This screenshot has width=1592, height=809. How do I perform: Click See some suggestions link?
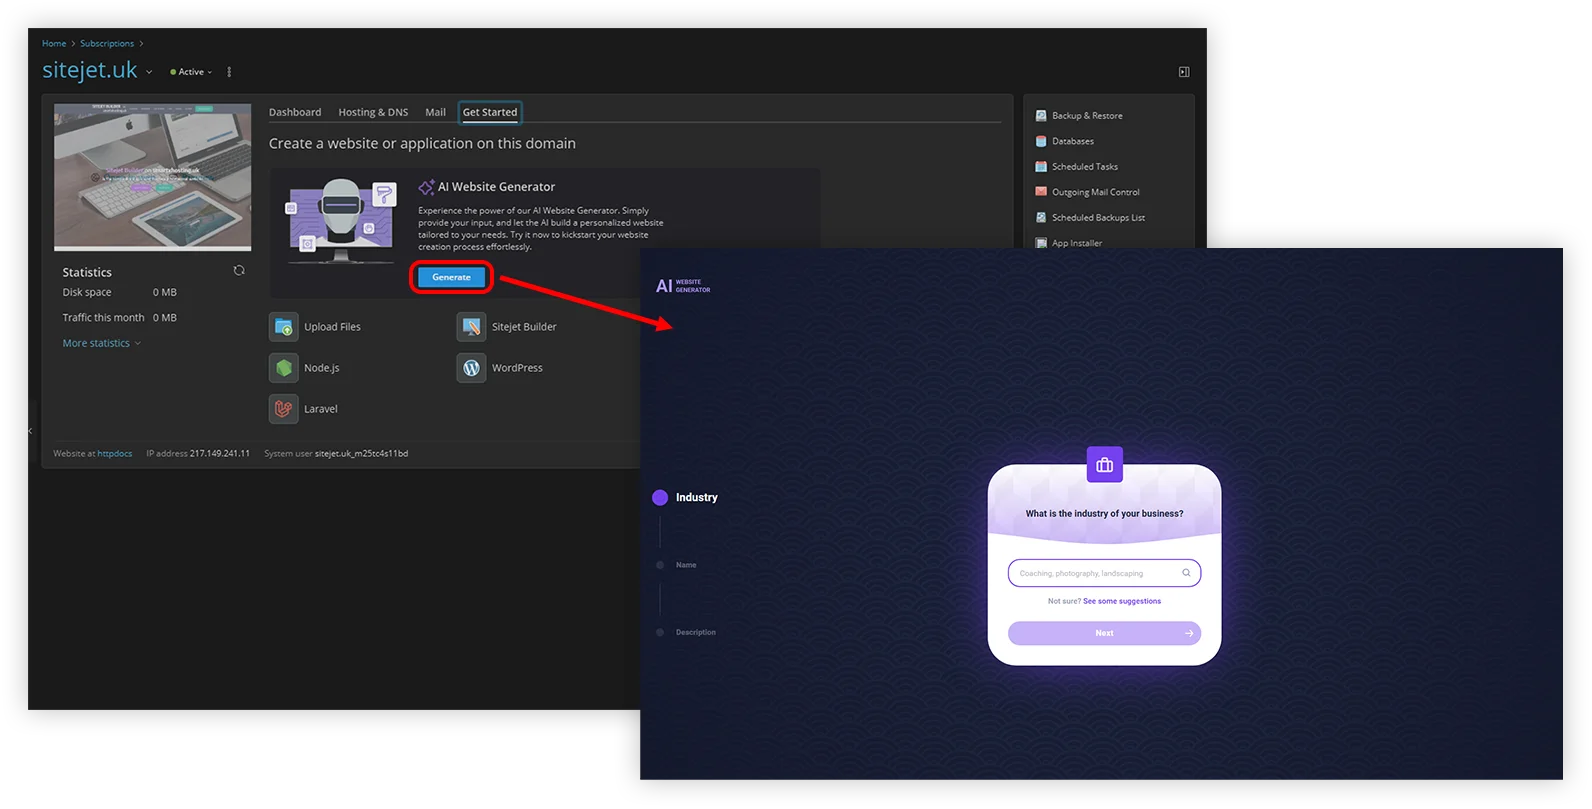[1122, 601]
